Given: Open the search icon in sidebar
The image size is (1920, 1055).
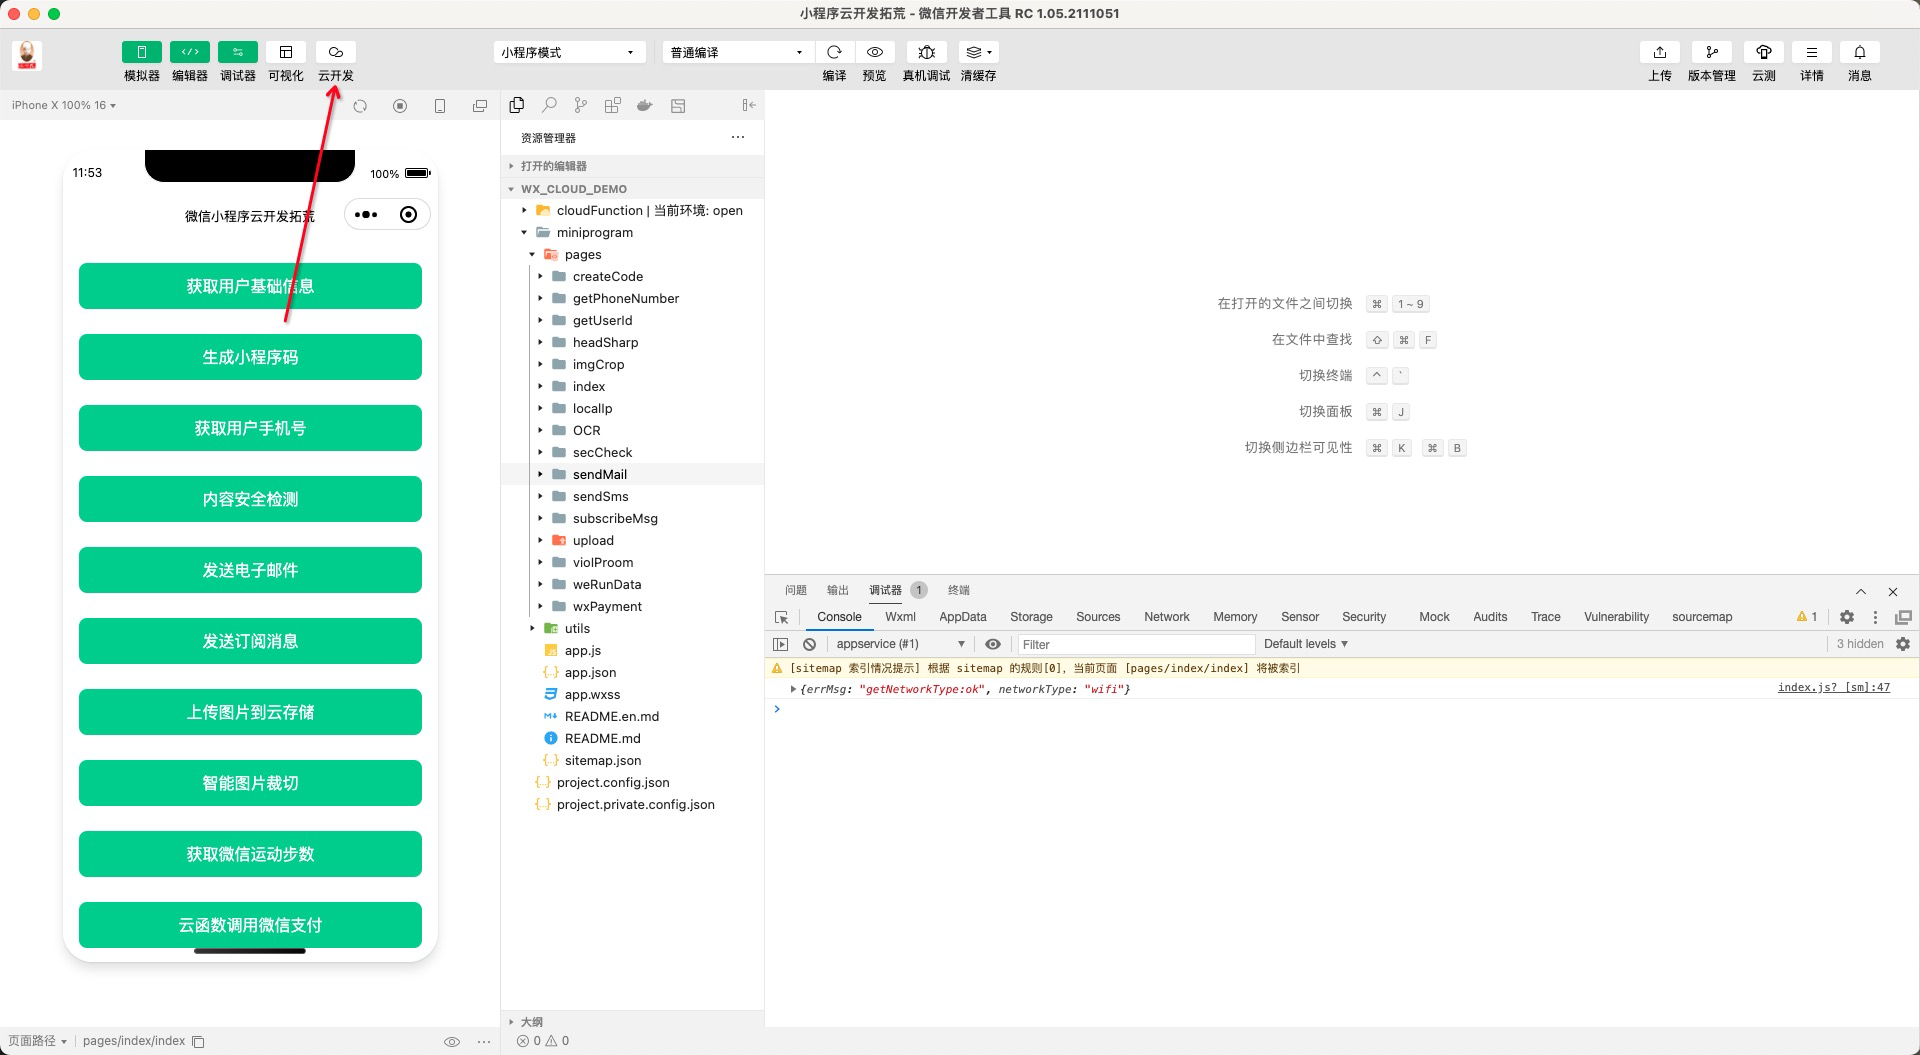Looking at the screenshot, I should 549,105.
